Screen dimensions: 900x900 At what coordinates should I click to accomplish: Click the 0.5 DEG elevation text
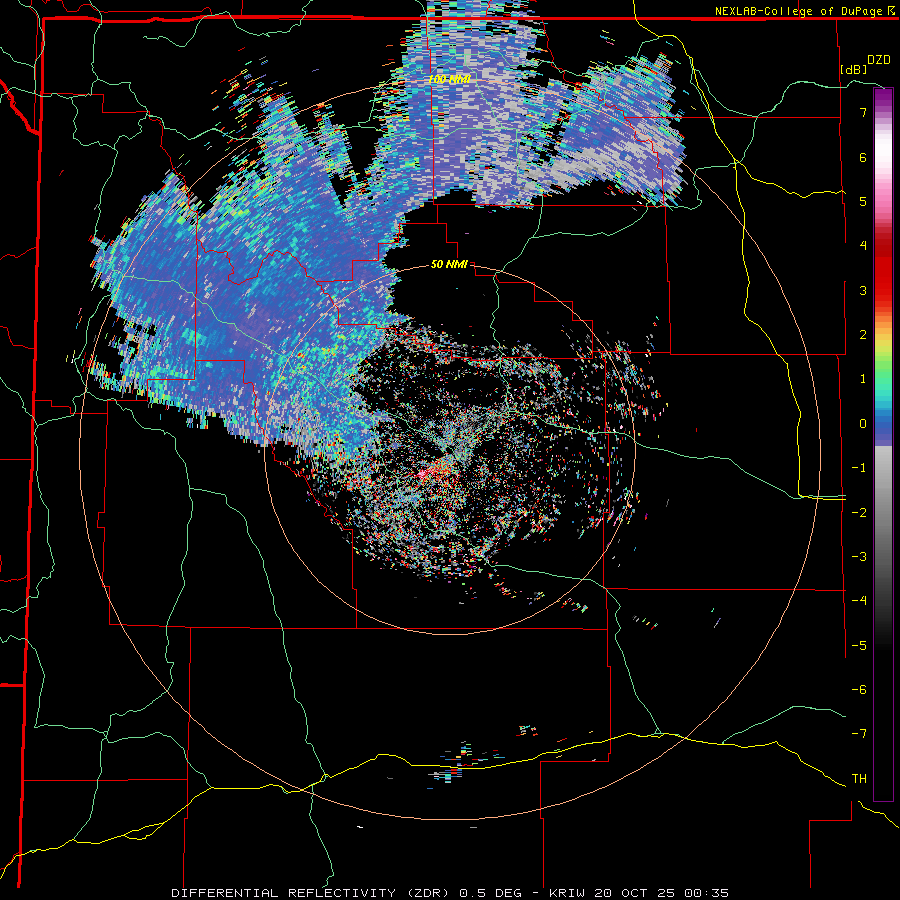(490, 893)
